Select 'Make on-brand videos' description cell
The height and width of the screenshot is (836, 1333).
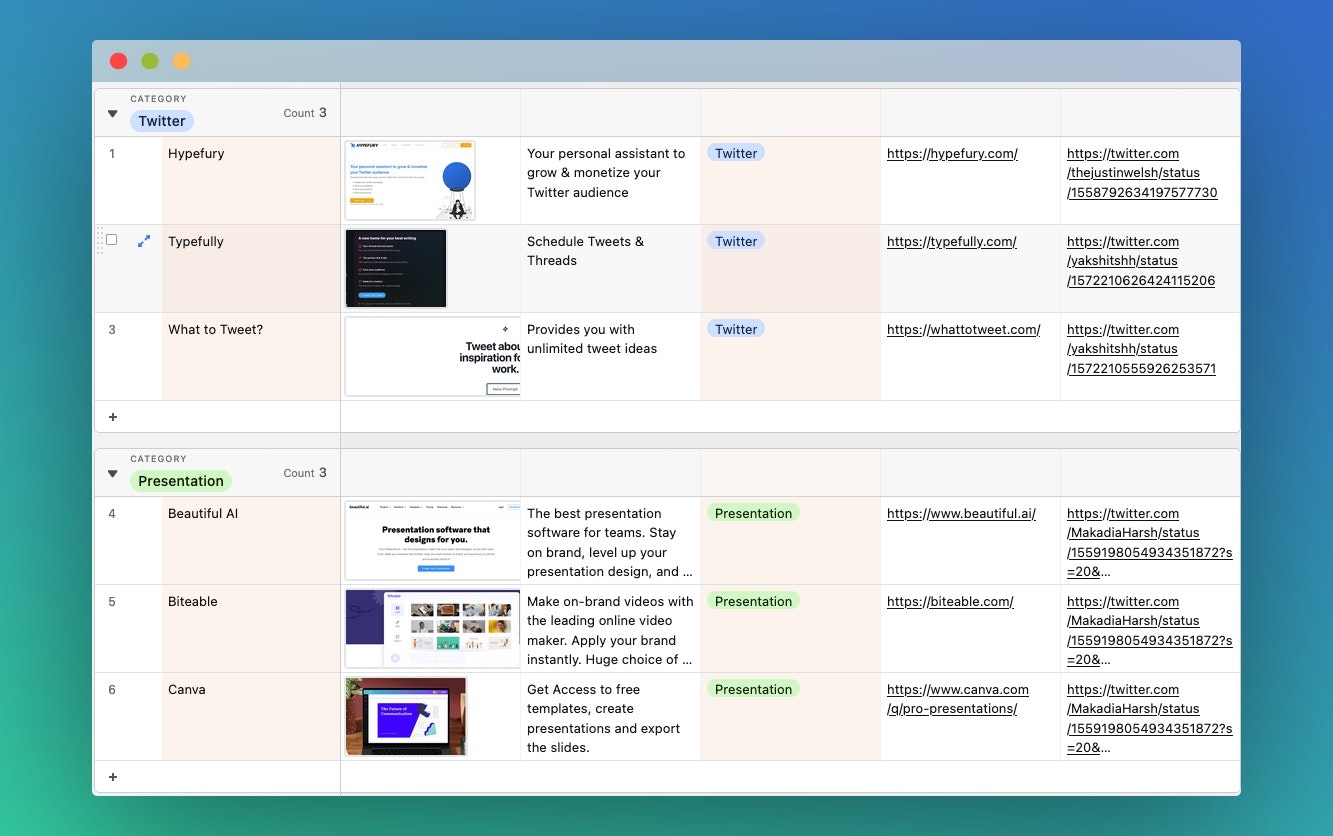610,631
